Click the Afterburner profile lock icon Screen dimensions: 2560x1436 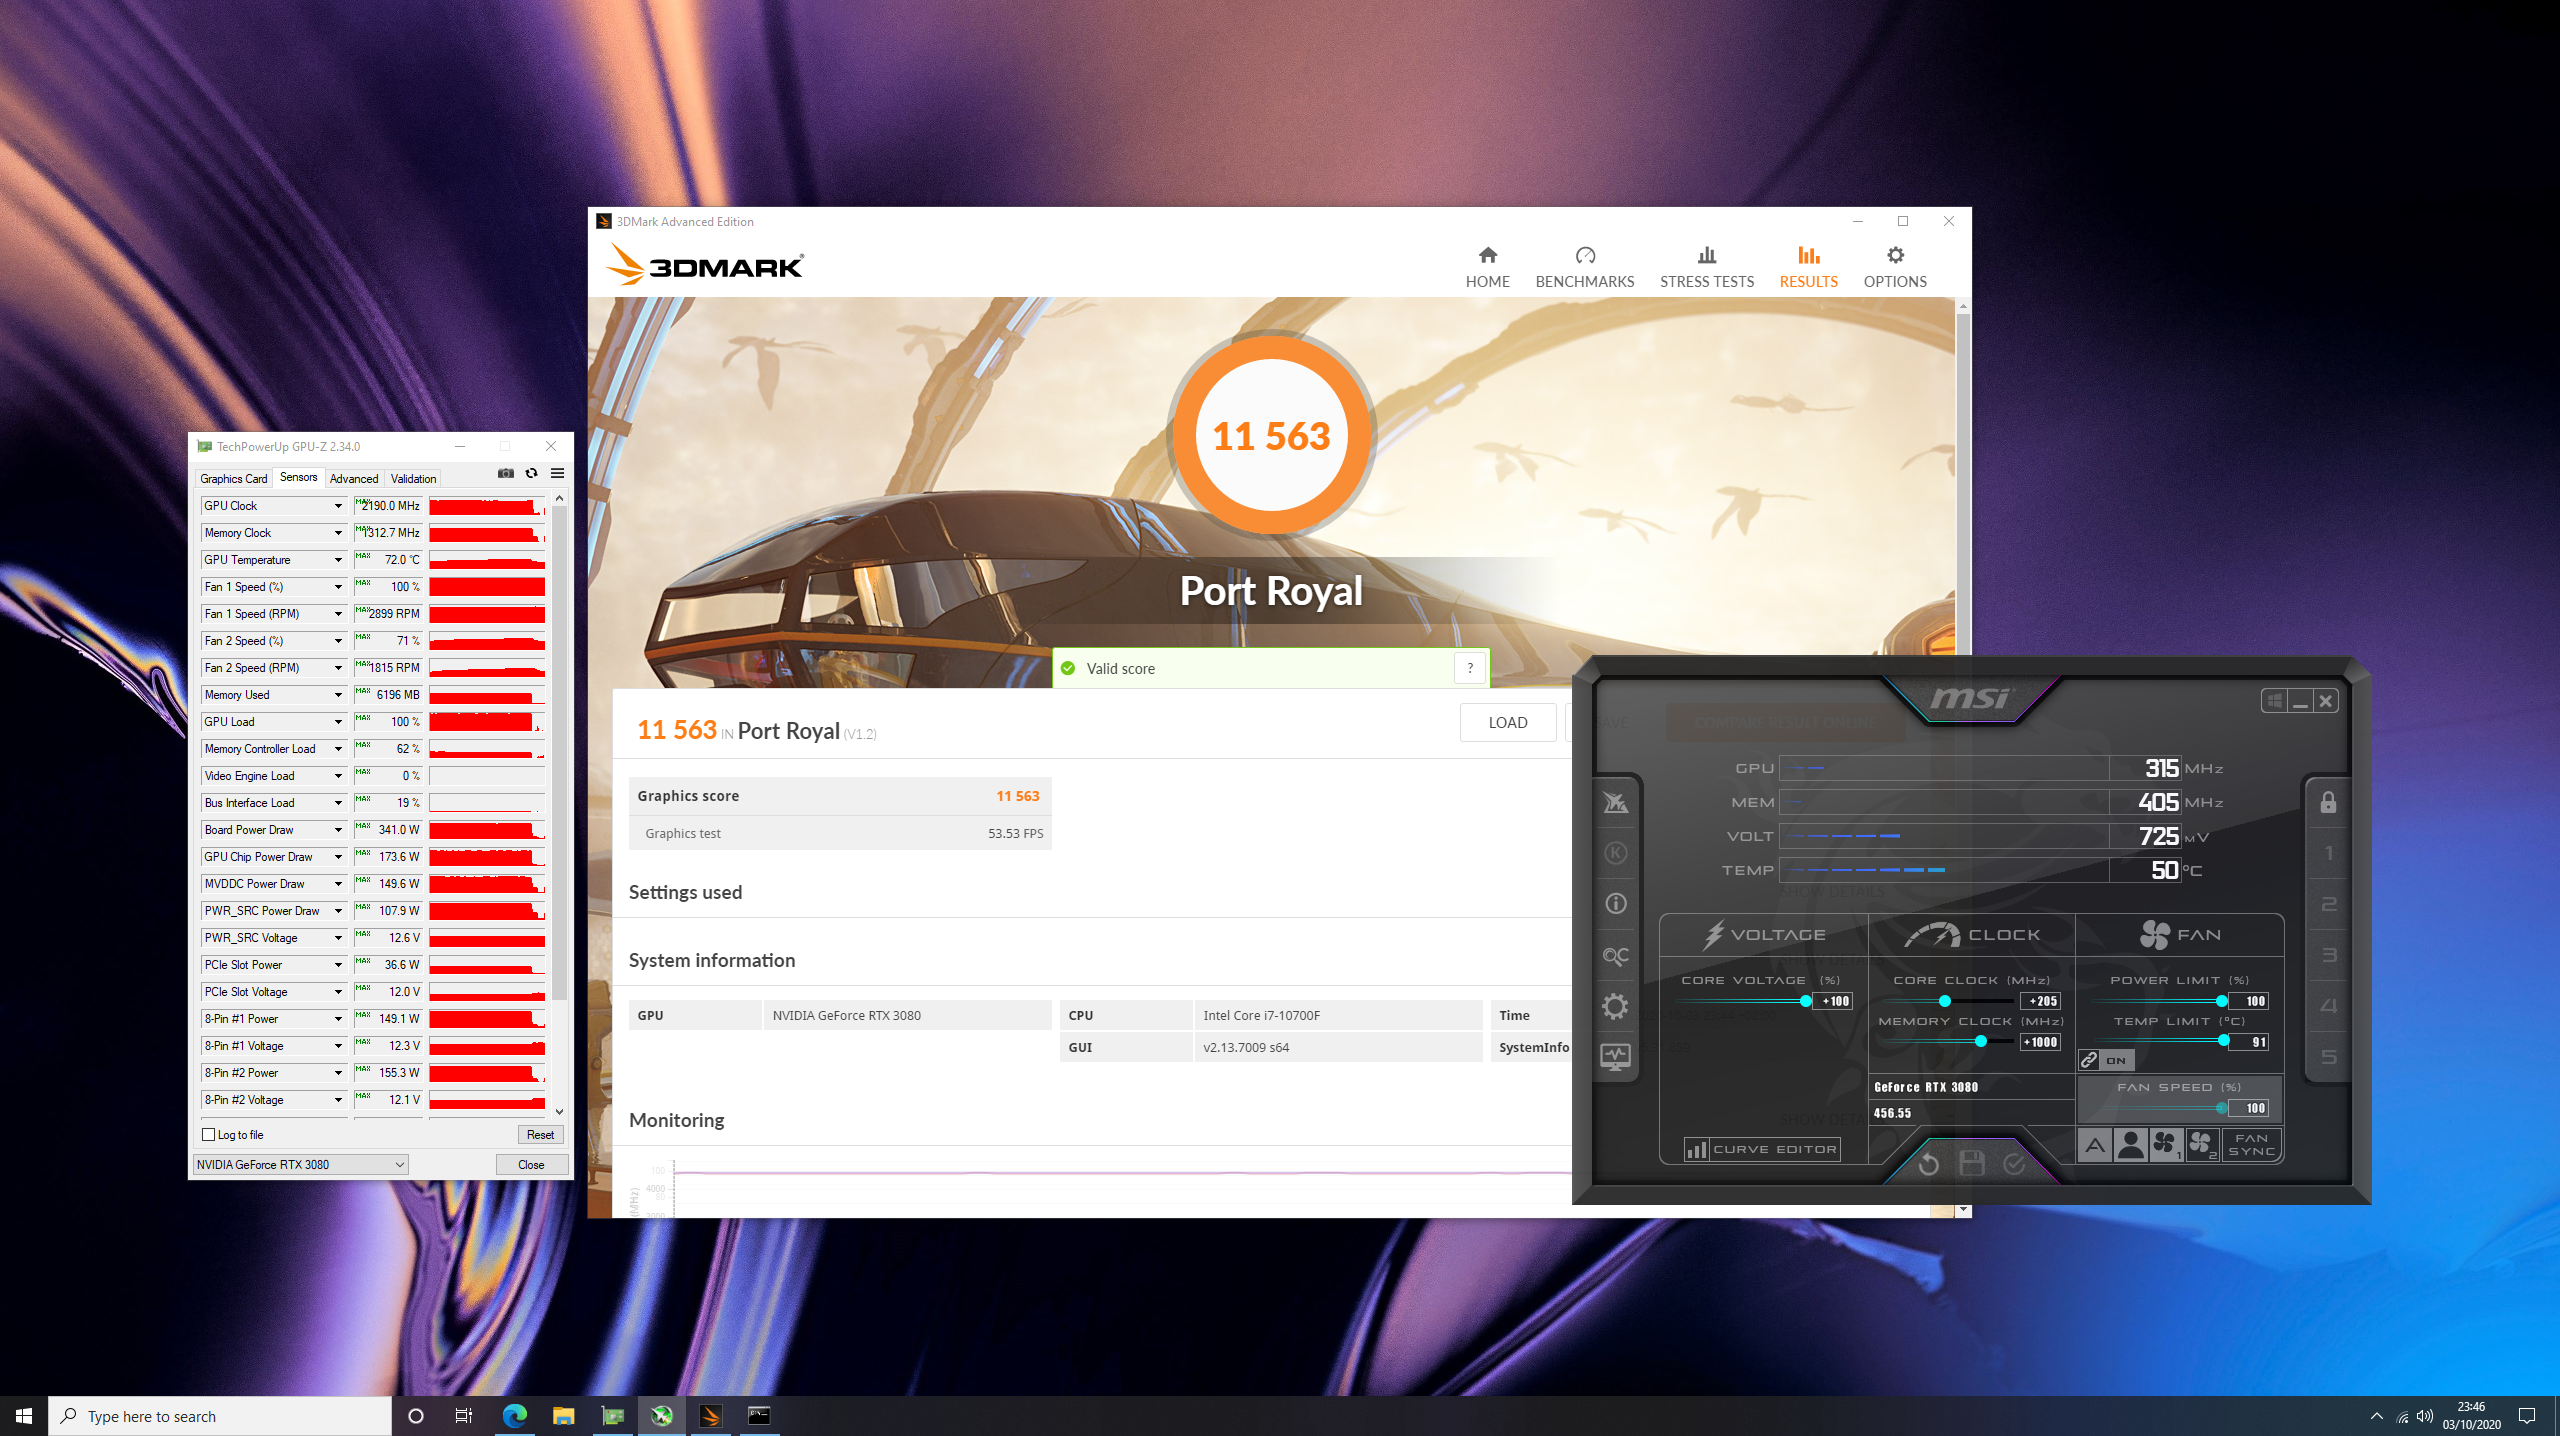(x=2328, y=803)
